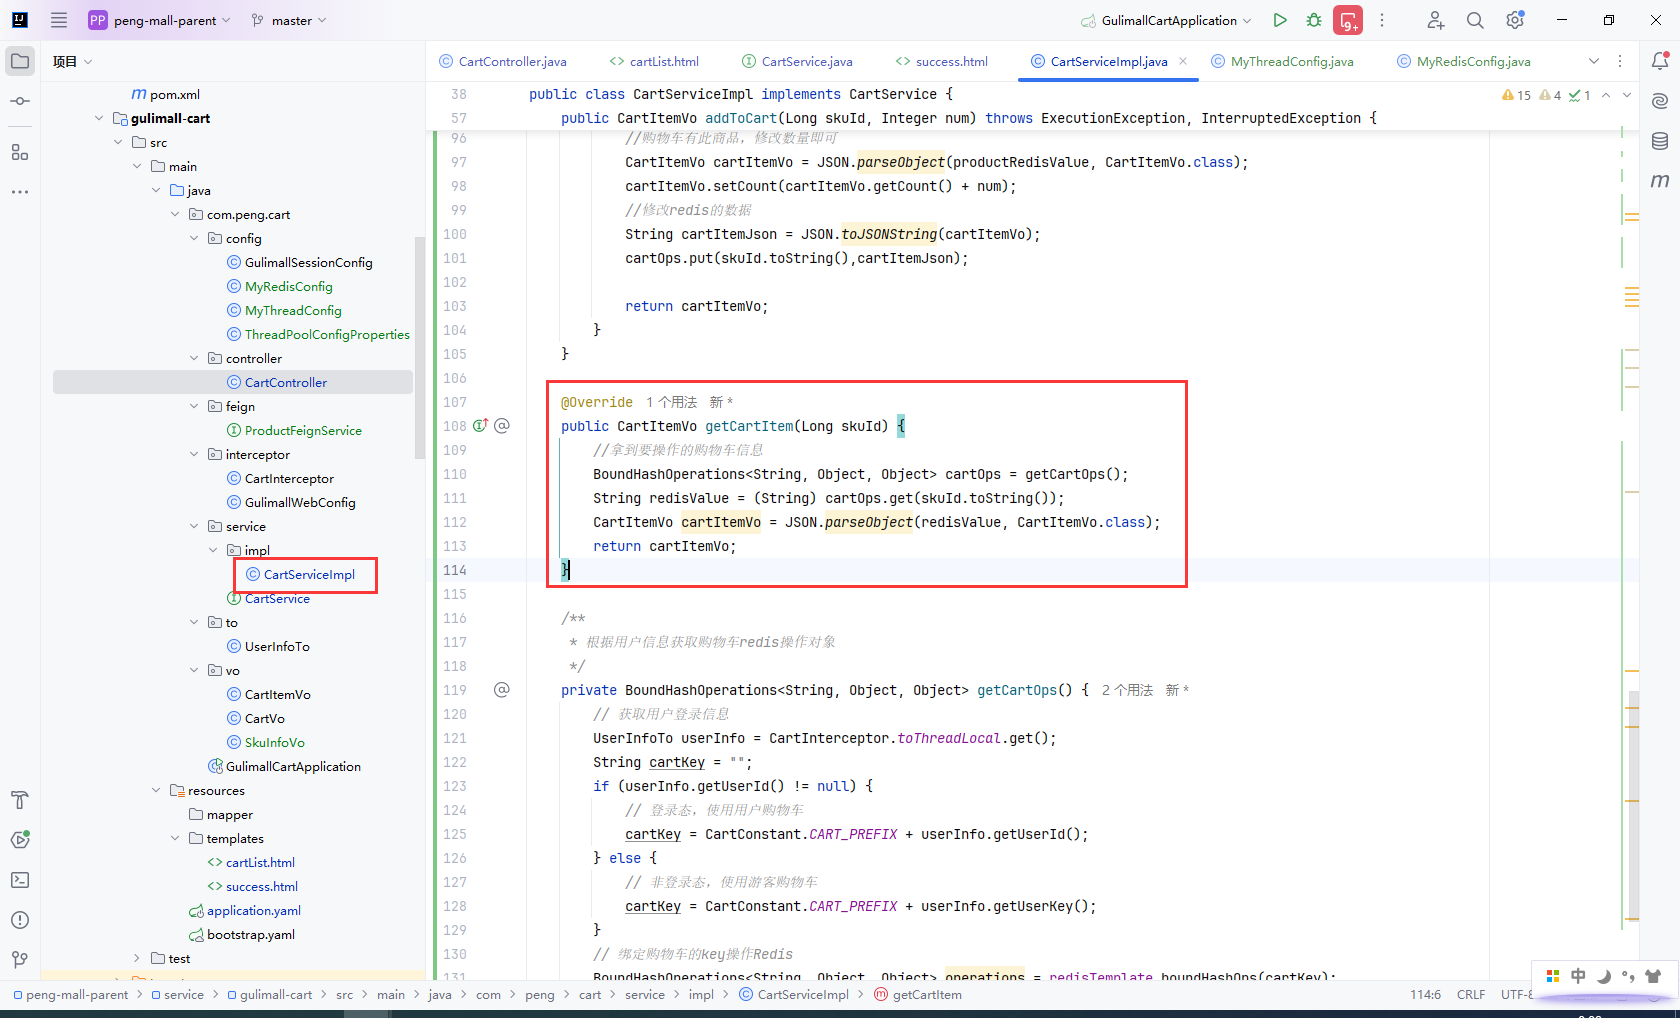
Task: Run GulimallCartApplication with the play icon
Action: (1280, 20)
